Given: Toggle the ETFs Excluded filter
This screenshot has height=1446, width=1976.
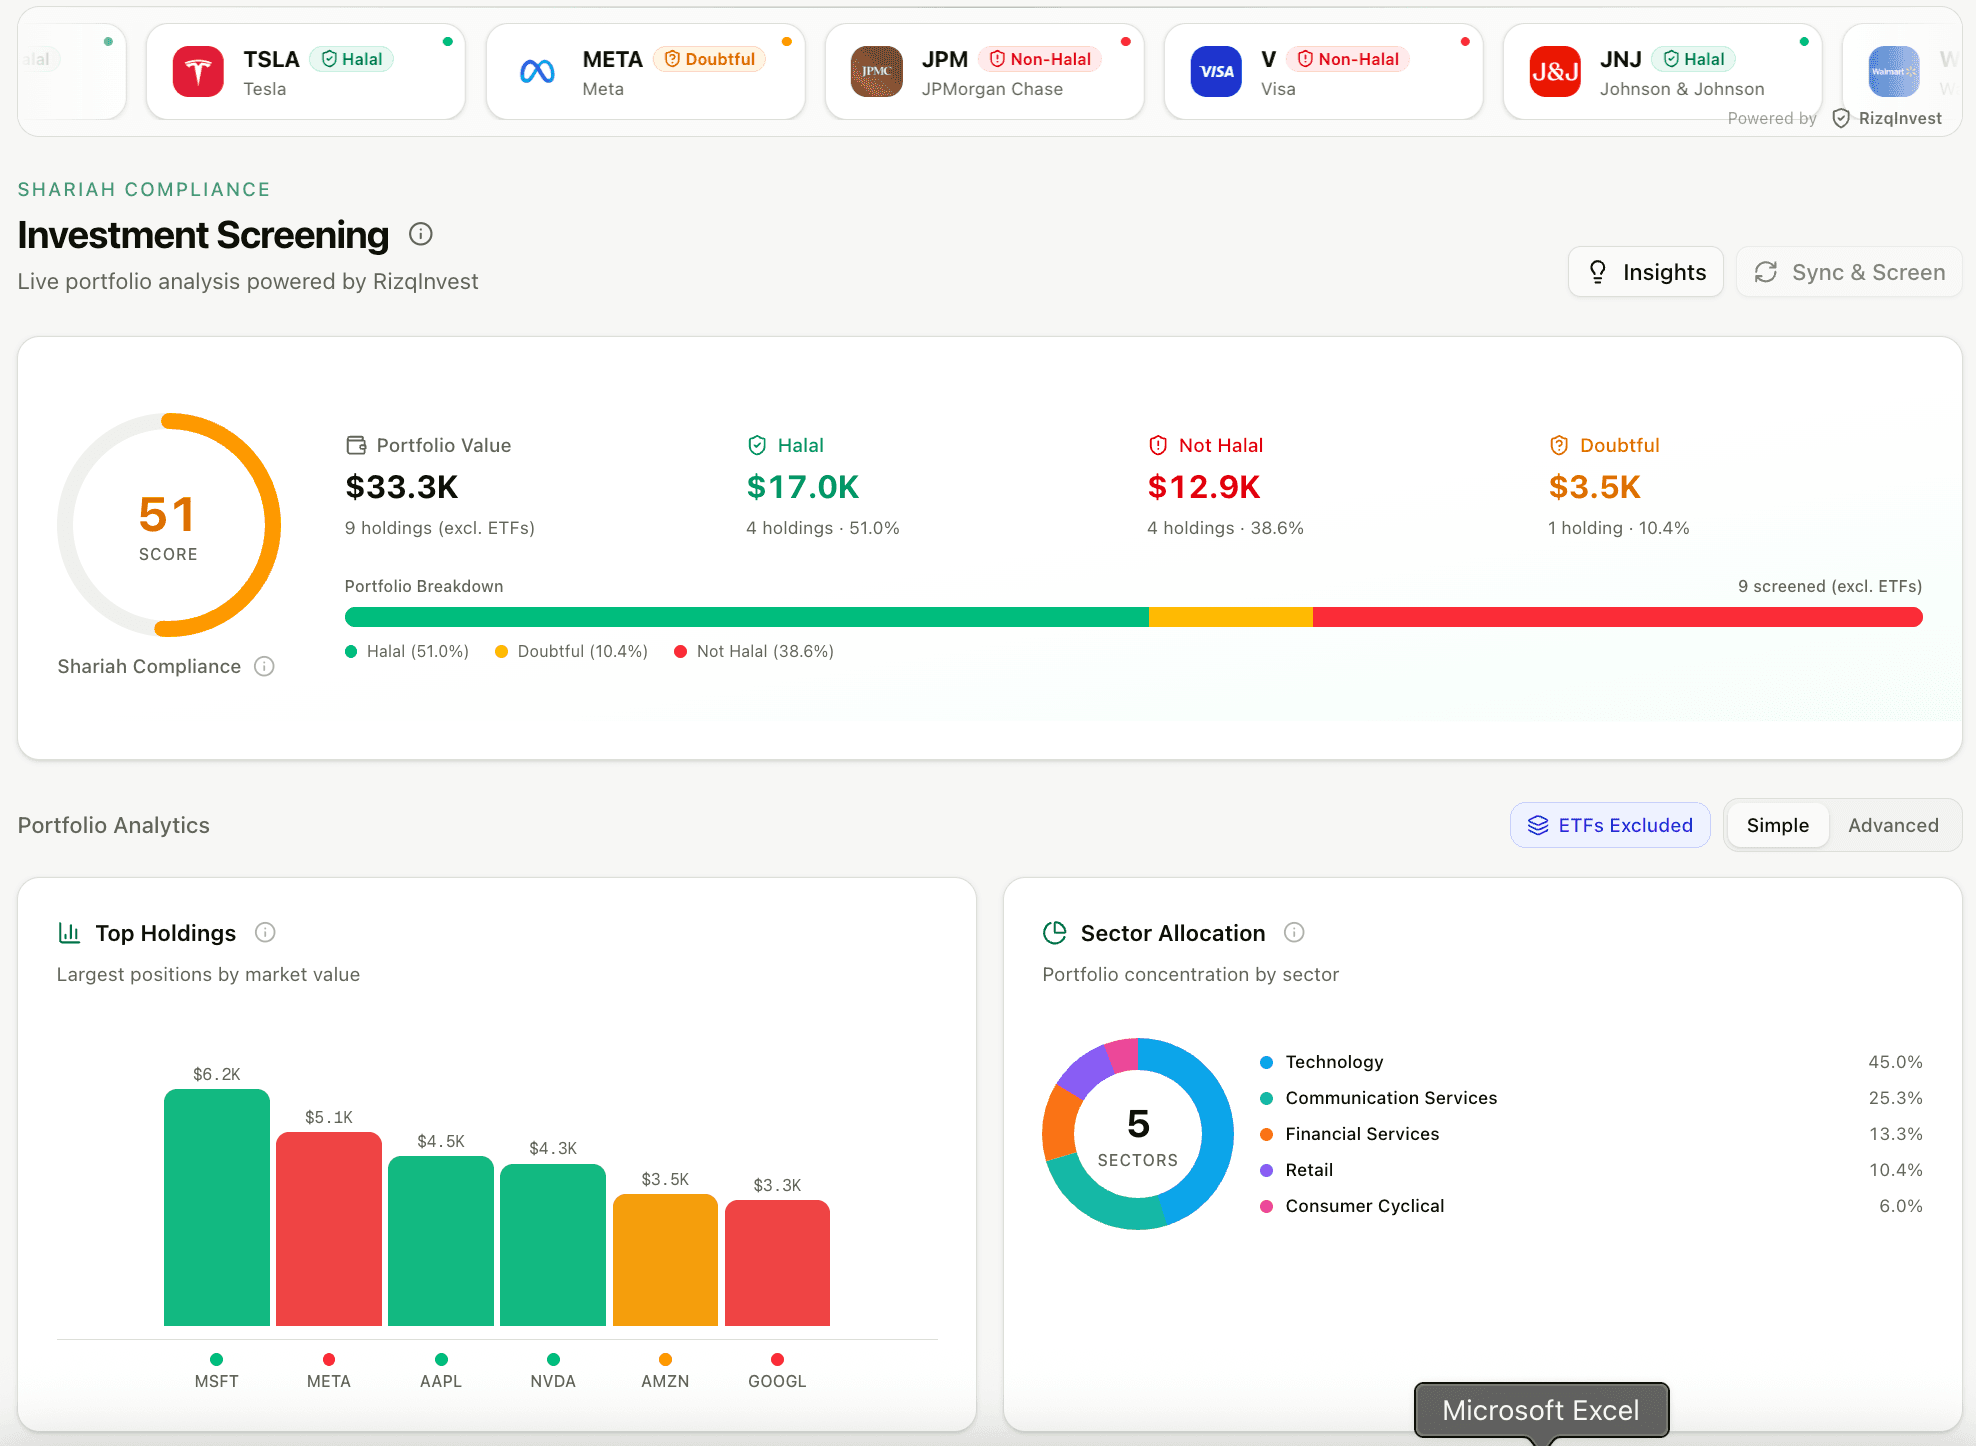Looking at the screenshot, I should (1609, 825).
